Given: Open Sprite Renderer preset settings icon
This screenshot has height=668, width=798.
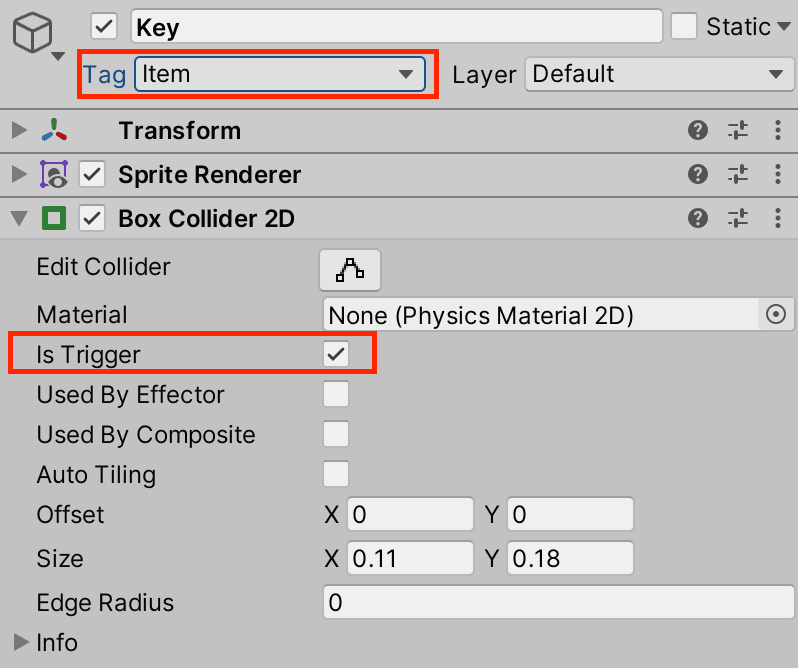Looking at the screenshot, I should [738, 174].
